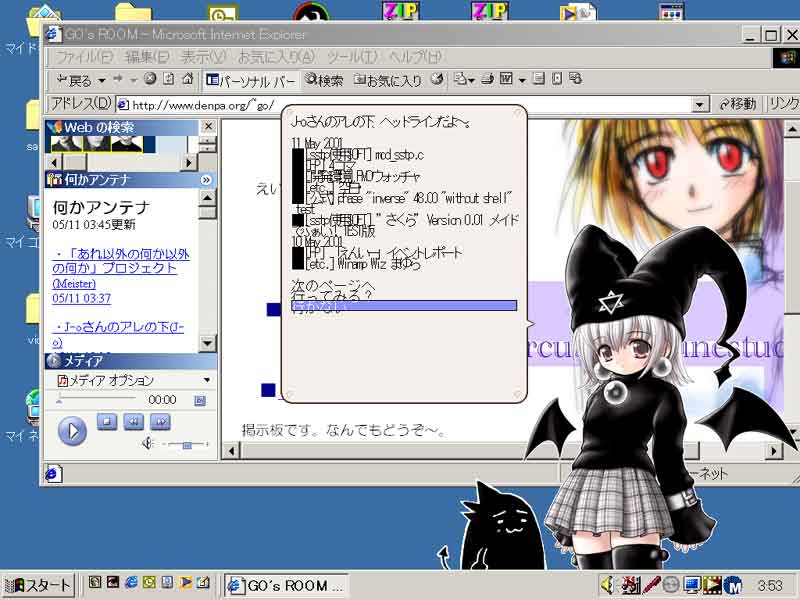Go back with the 戻る button
Viewport: 800px width, 600px height.
click(74, 80)
